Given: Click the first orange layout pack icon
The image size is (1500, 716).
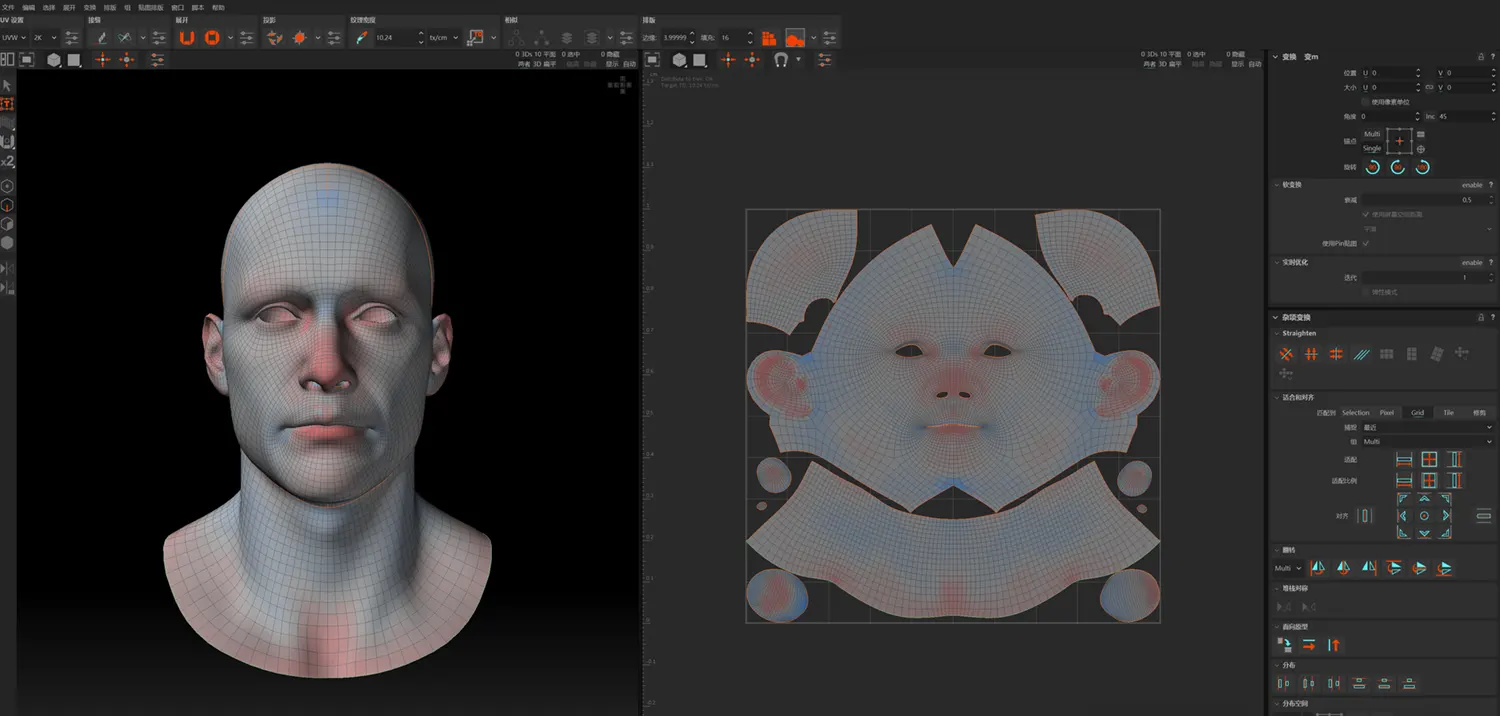Looking at the screenshot, I should [x=769, y=37].
